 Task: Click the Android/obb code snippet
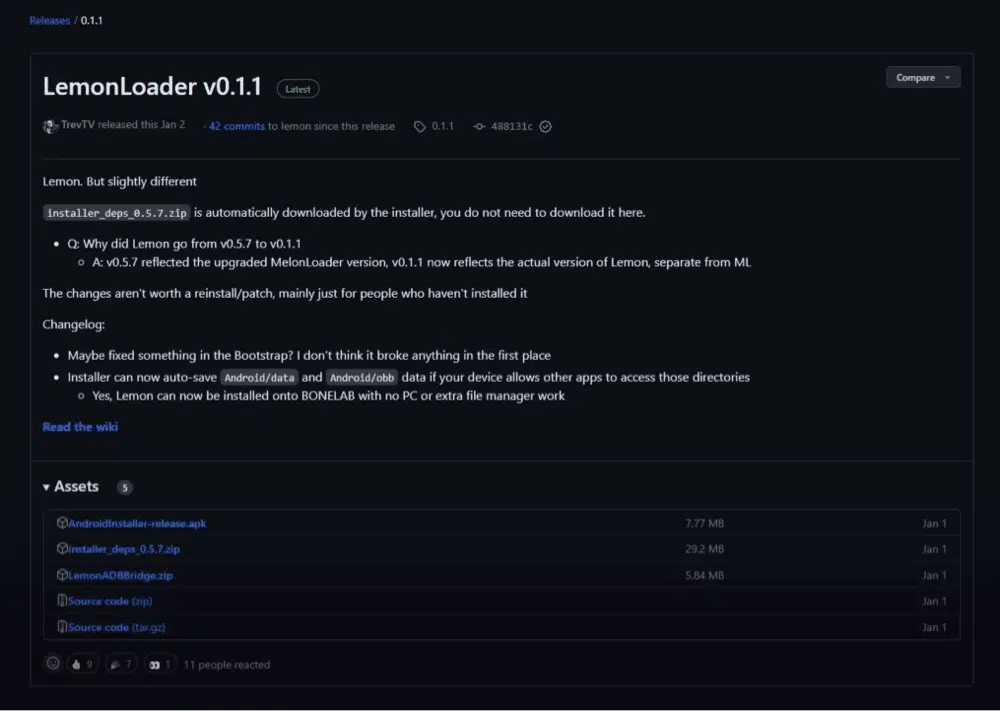[362, 377]
